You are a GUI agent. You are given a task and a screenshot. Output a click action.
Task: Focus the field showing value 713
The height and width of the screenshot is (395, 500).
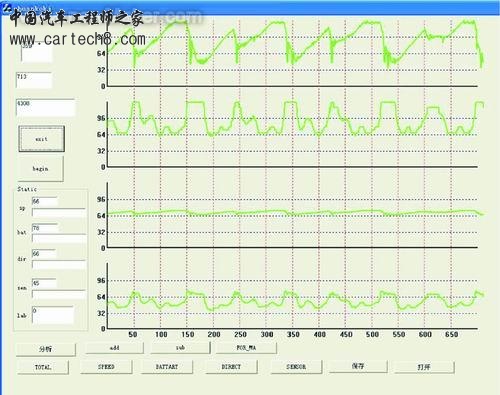click(34, 80)
